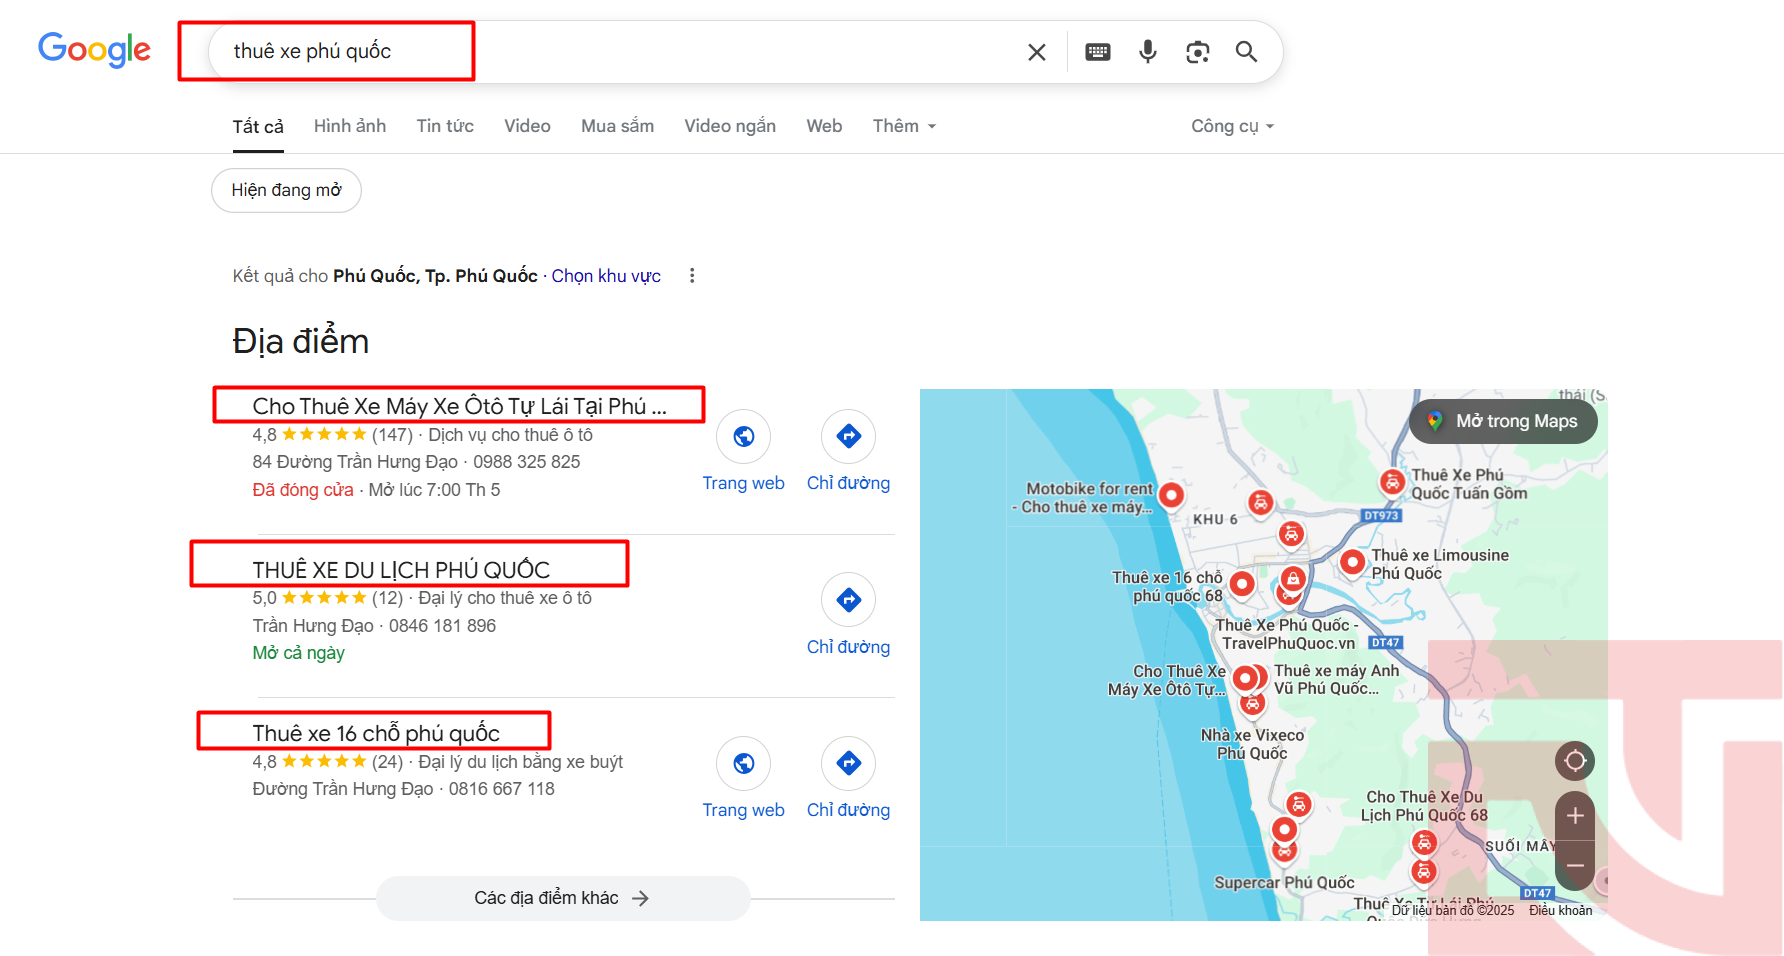This screenshot has height=956, width=1784.
Task: Select the Web tab
Action: (824, 126)
